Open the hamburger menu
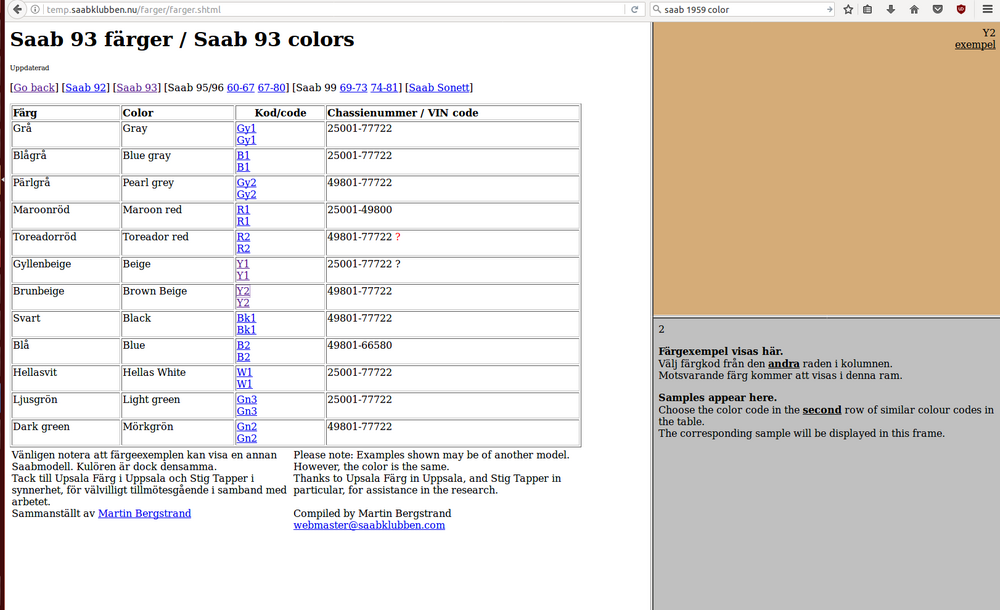Screen dimensions: 1000x610 [987, 10]
